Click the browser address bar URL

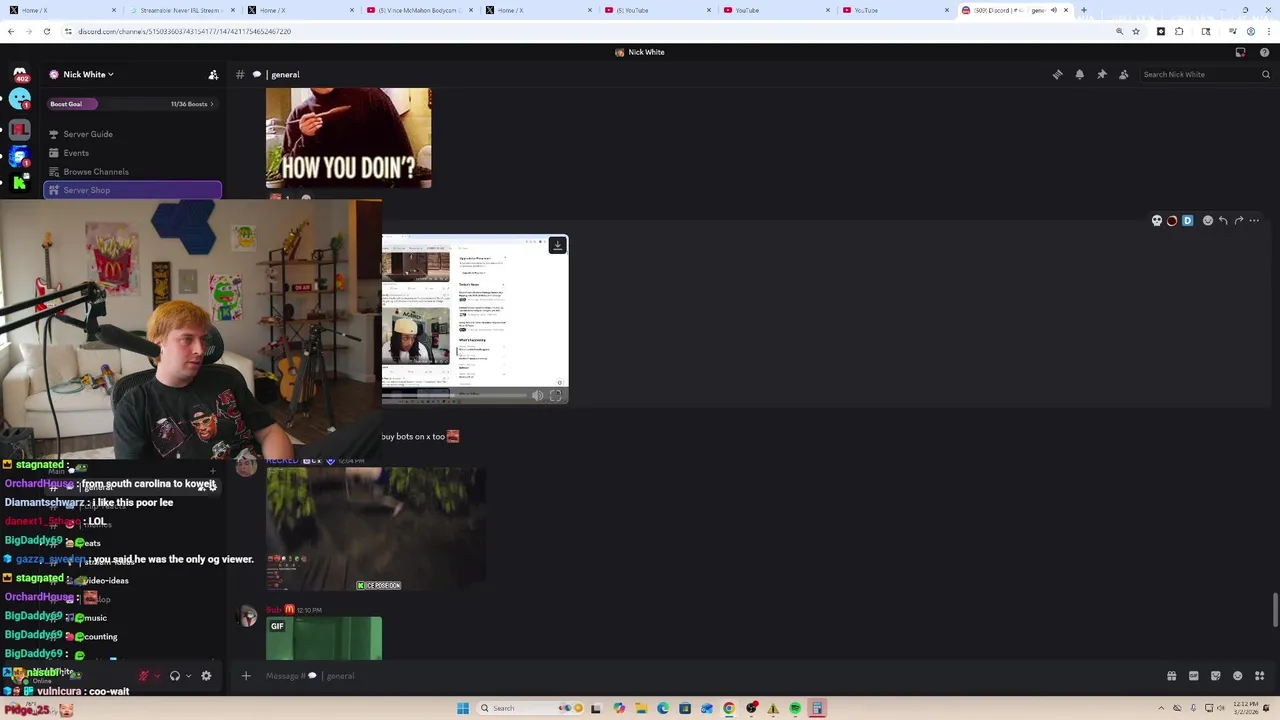[x=185, y=31]
